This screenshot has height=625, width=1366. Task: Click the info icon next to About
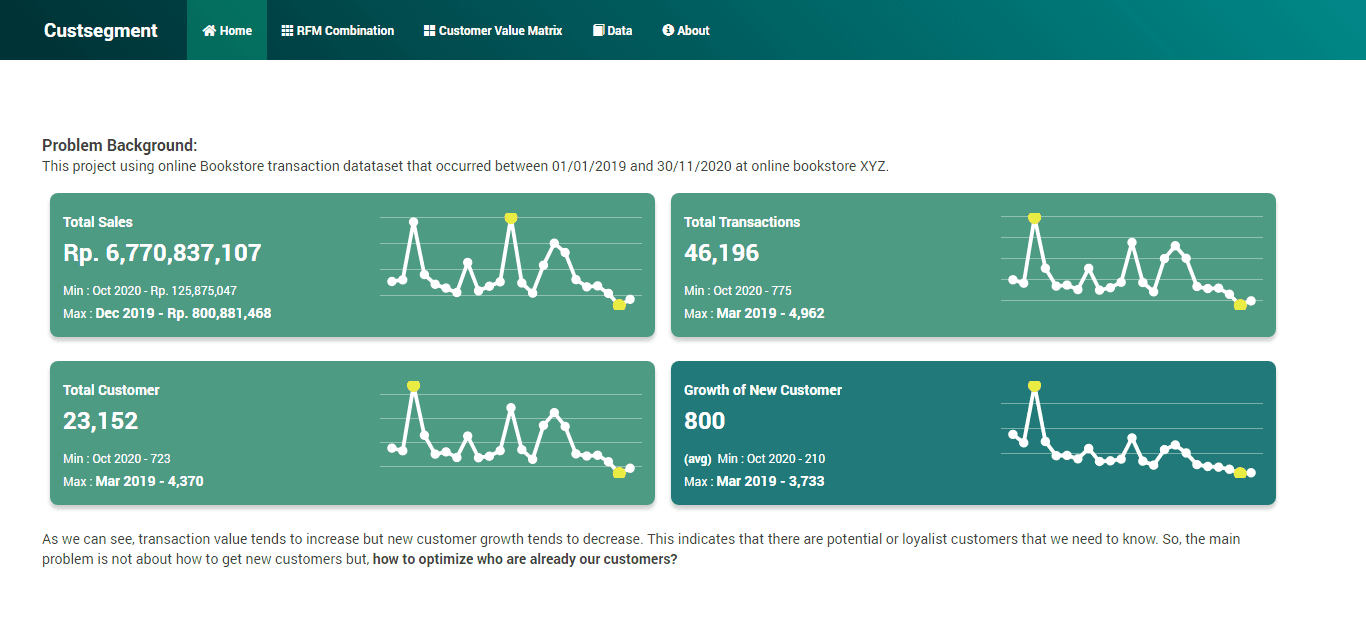(x=667, y=30)
